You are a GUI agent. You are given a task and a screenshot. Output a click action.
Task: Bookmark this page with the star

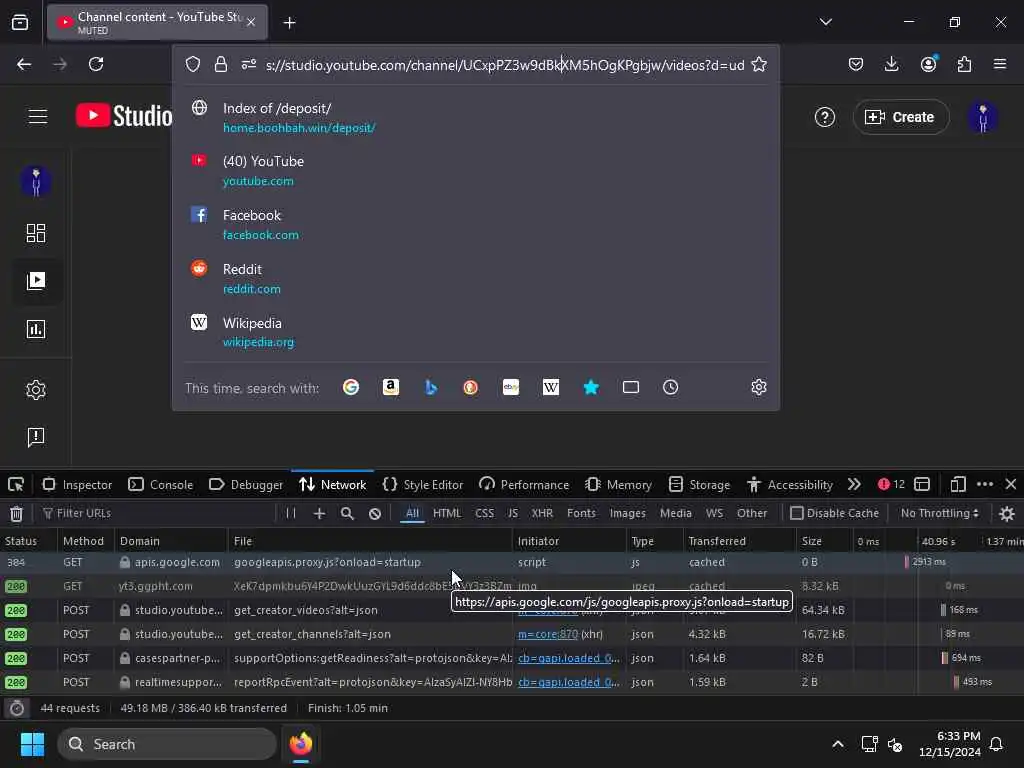click(x=759, y=65)
